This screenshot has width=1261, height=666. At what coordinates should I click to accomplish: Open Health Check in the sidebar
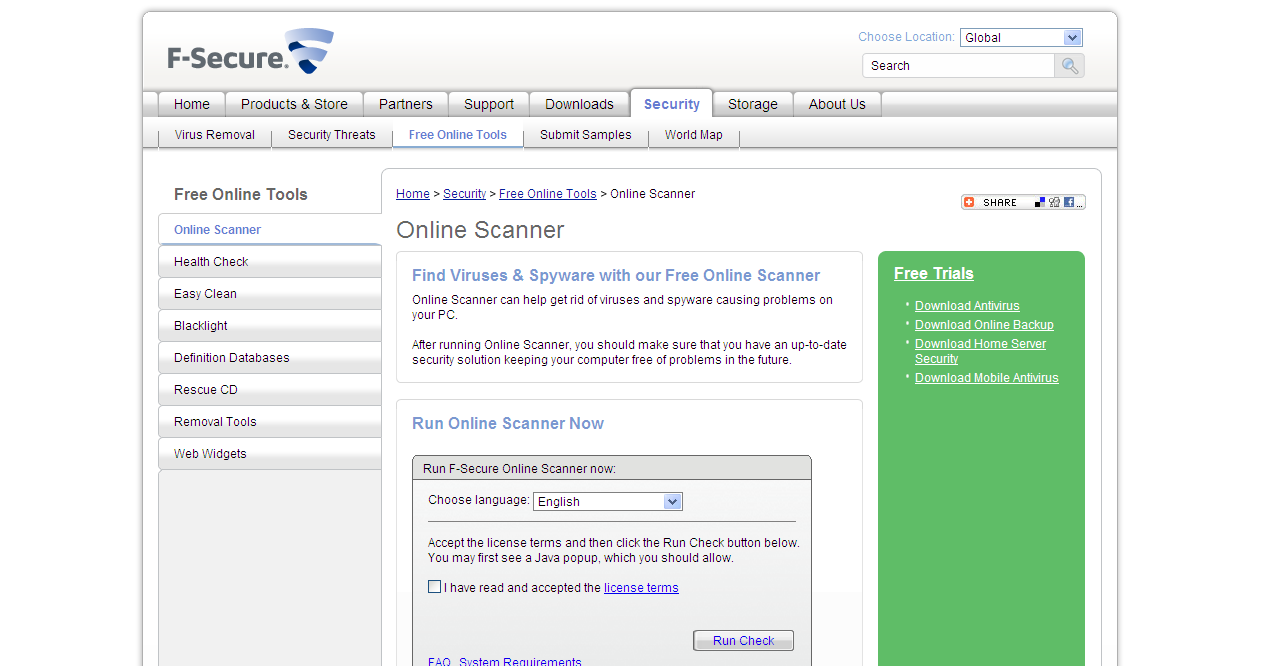(x=270, y=262)
